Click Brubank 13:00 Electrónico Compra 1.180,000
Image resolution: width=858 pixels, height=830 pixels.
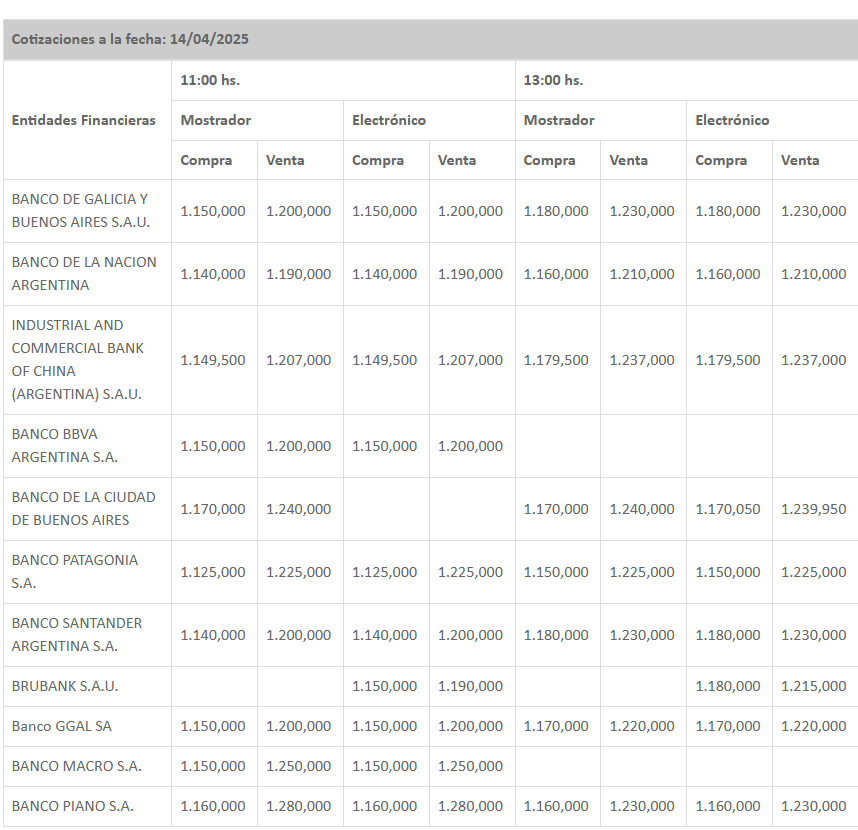(x=728, y=686)
